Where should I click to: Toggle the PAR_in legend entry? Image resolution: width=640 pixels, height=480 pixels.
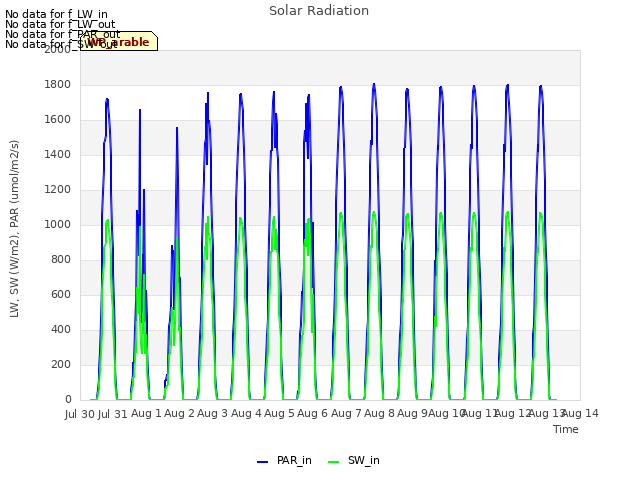pos(284,460)
